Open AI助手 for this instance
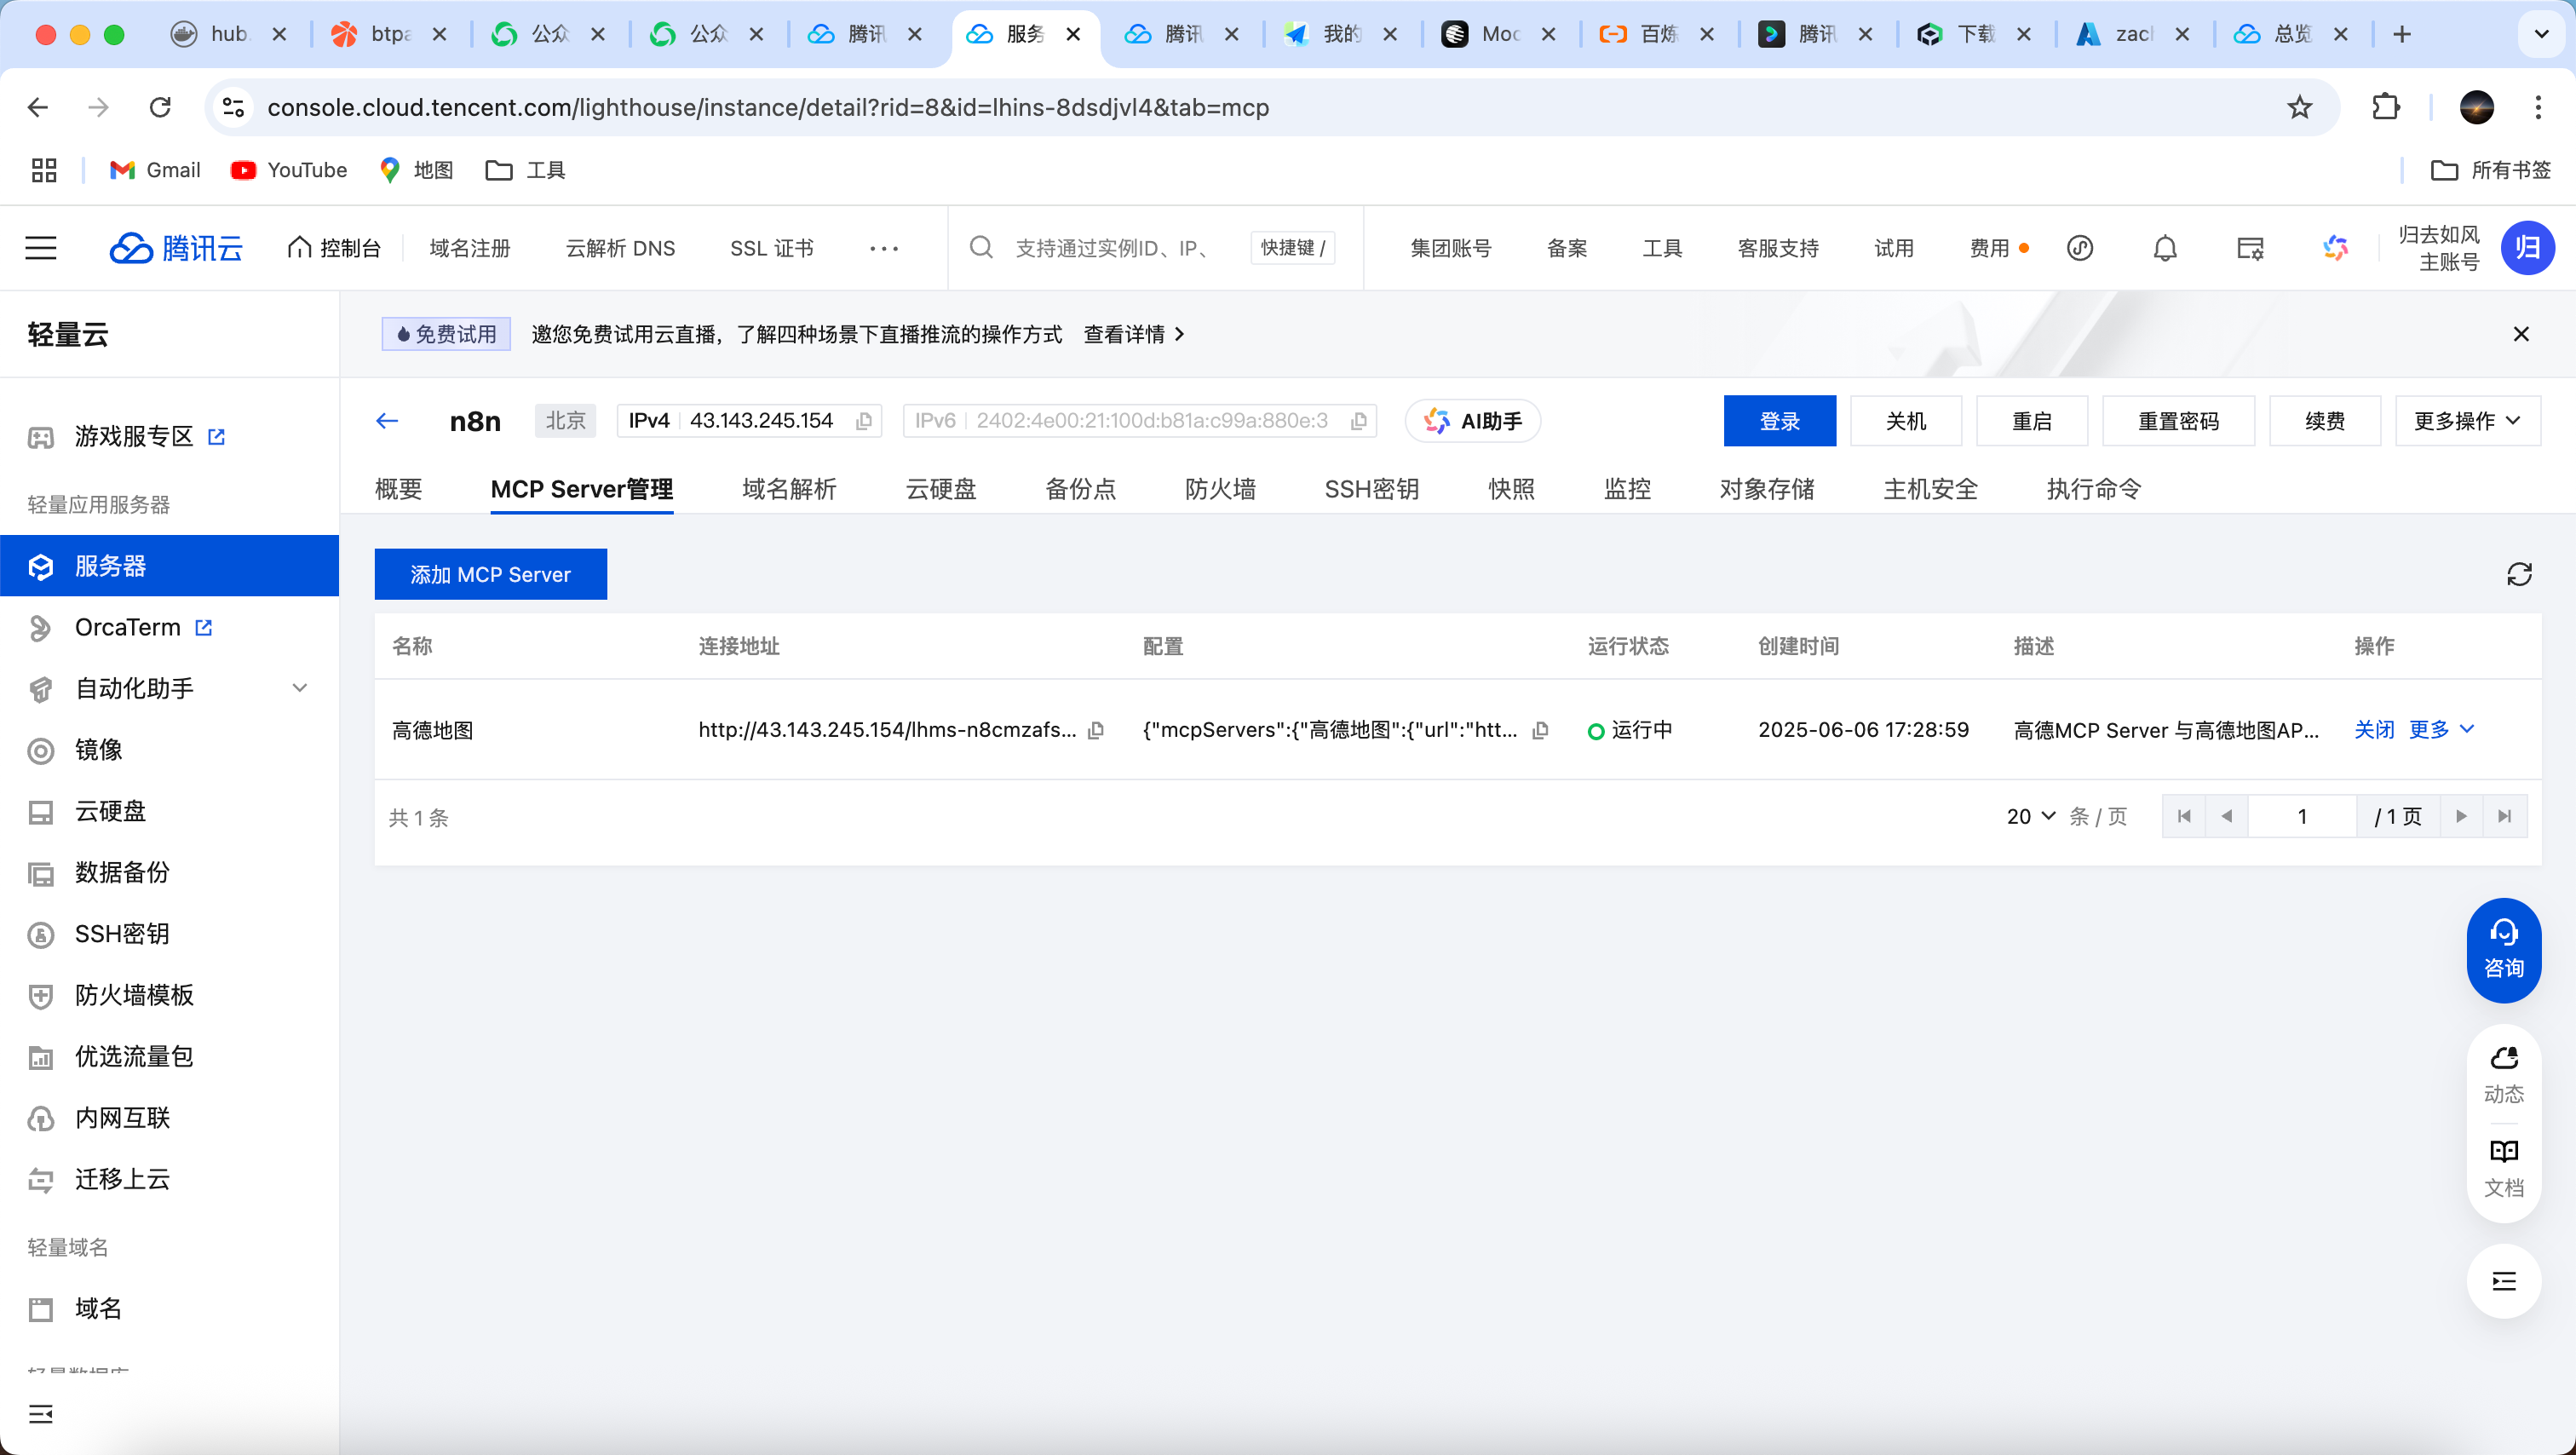The width and height of the screenshot is (2576, 1455). click(1473, 421)
